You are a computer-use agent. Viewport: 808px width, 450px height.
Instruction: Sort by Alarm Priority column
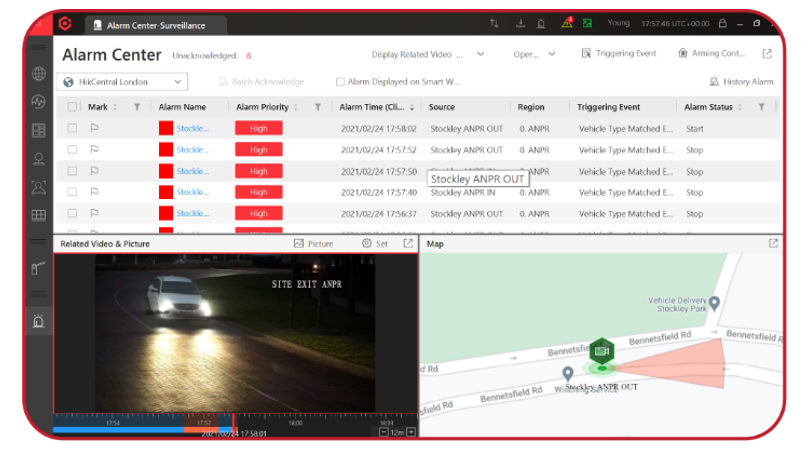point(296,107)
